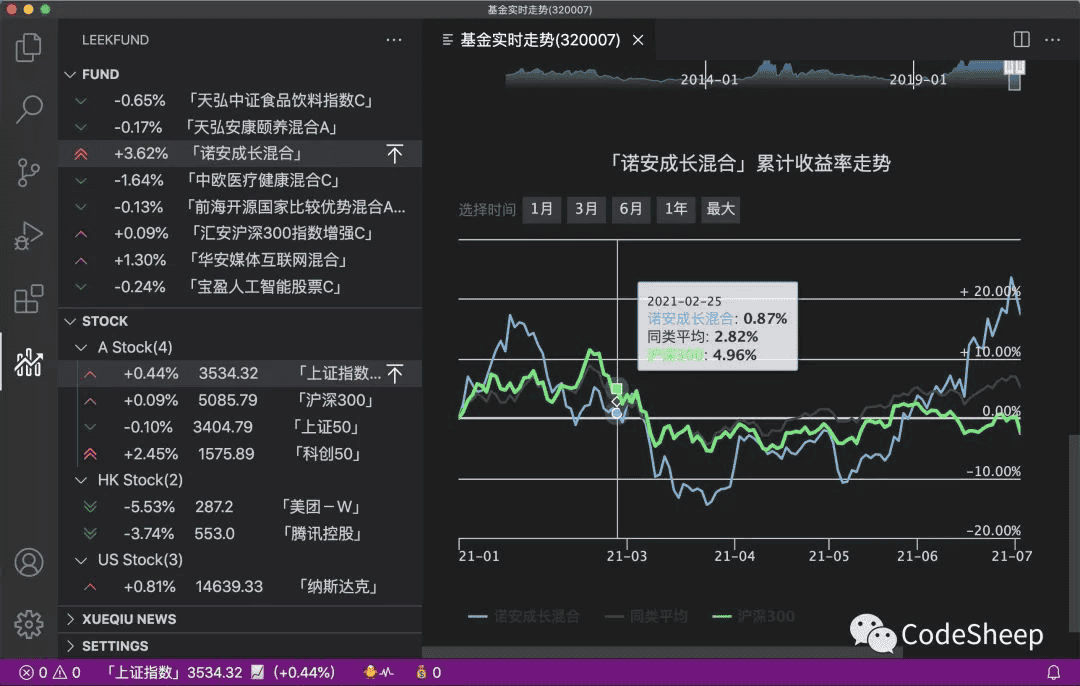The width and height of the screenshot is (1080, 686).
Task: Toggle 诺安成长混合 series in chart legend
Action: pyautogui.click(x=524, y=616)
